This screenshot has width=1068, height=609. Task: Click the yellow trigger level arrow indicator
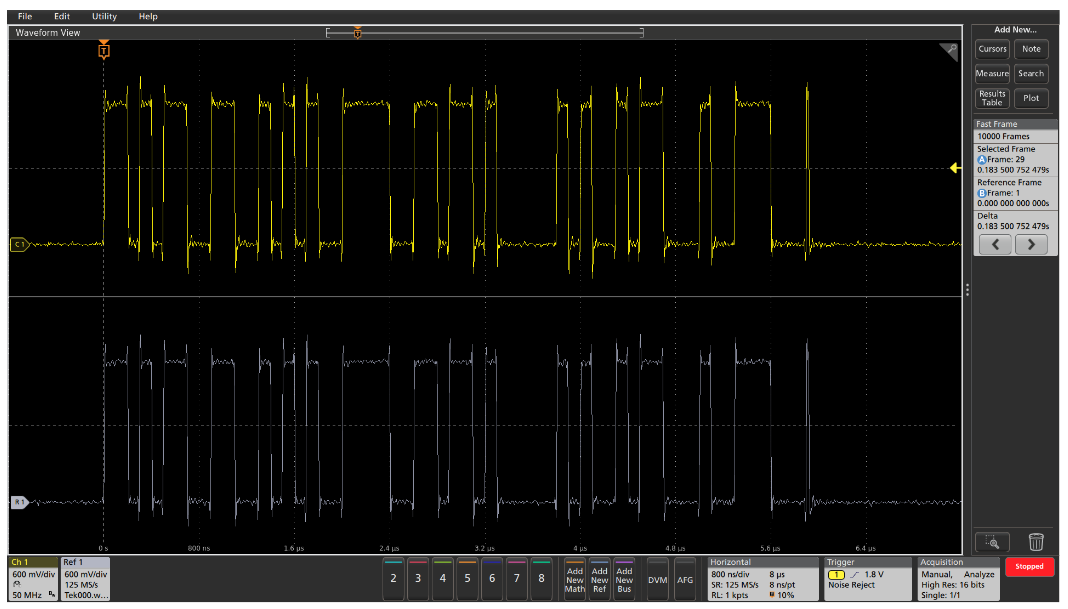pos(955,168)
